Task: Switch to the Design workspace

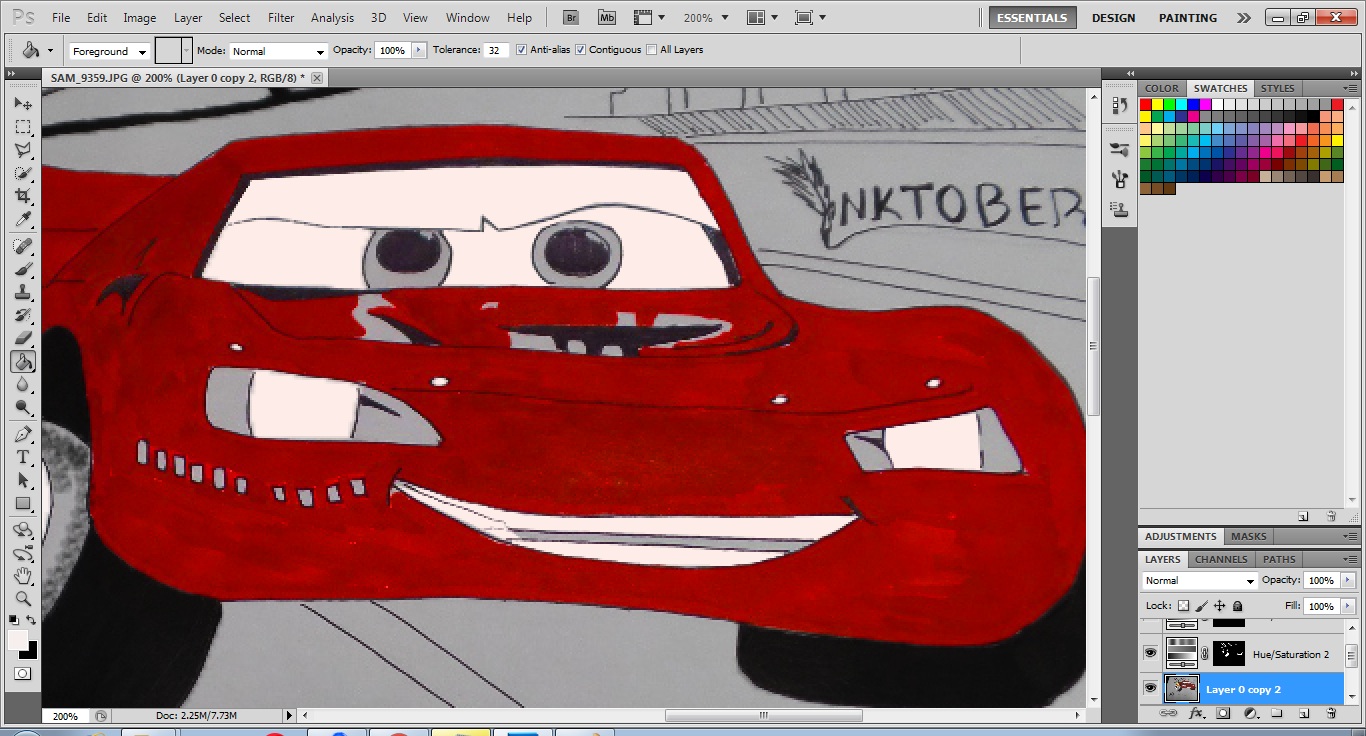Action: pos(1113,18)
